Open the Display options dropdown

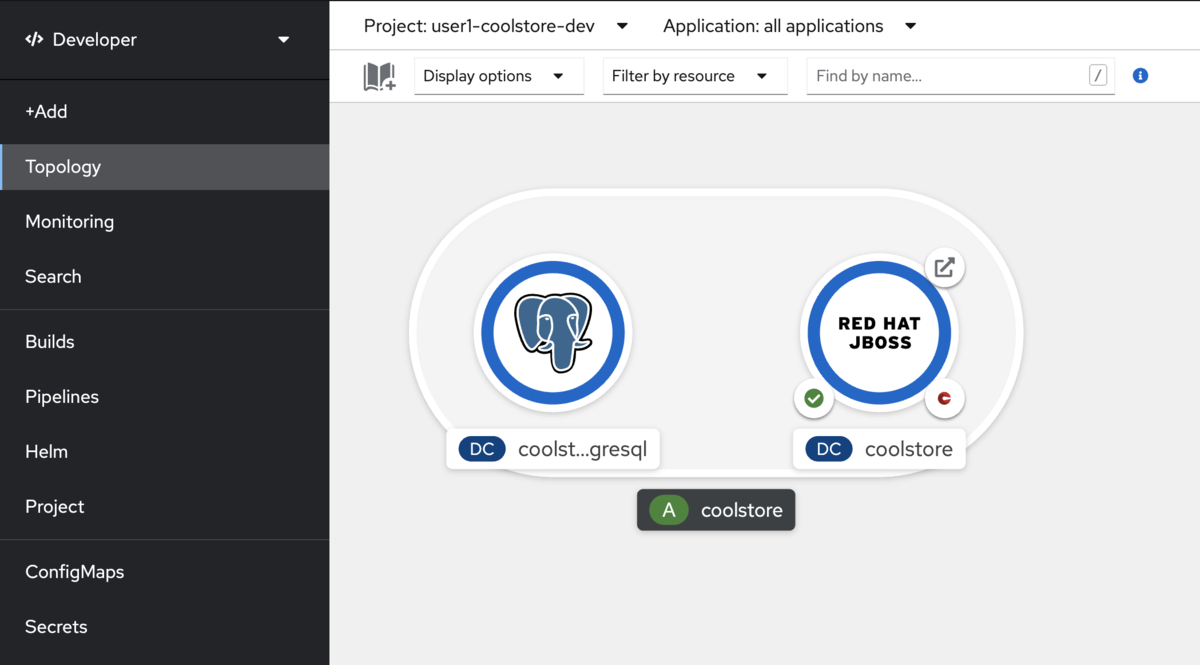coord(499,76)
